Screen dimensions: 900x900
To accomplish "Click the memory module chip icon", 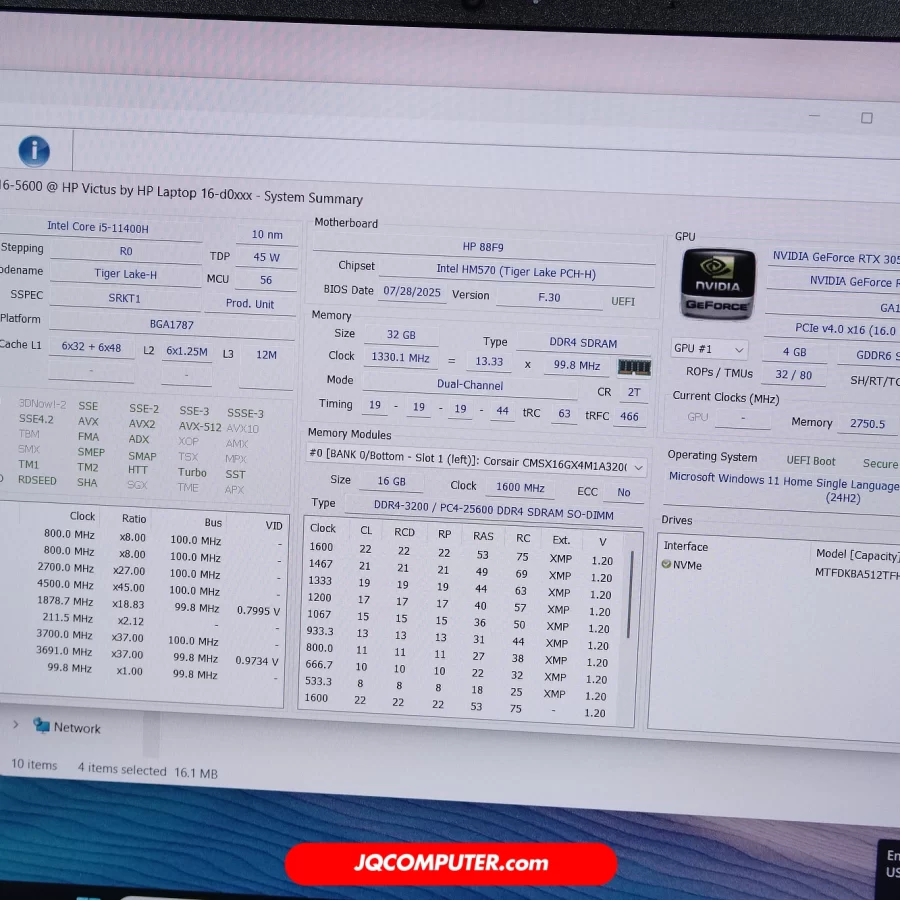I will pos(634,367).
